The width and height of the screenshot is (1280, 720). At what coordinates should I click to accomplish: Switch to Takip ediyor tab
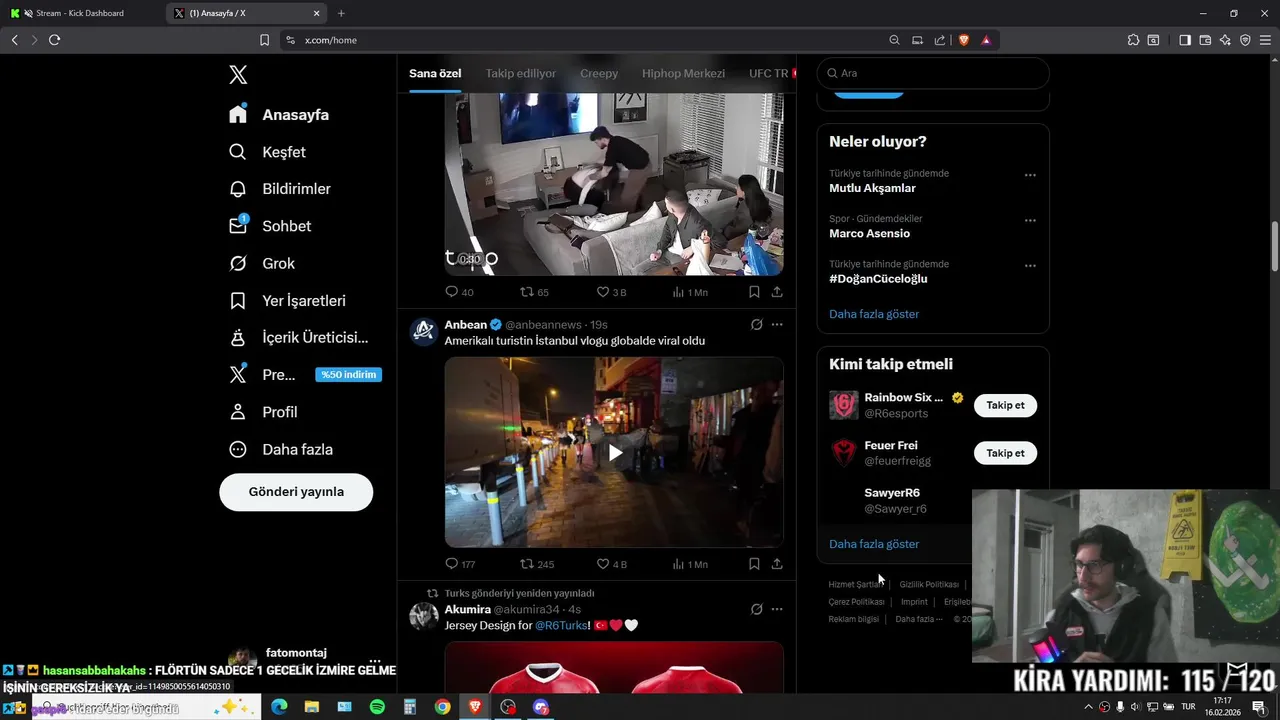click(521, 73)
